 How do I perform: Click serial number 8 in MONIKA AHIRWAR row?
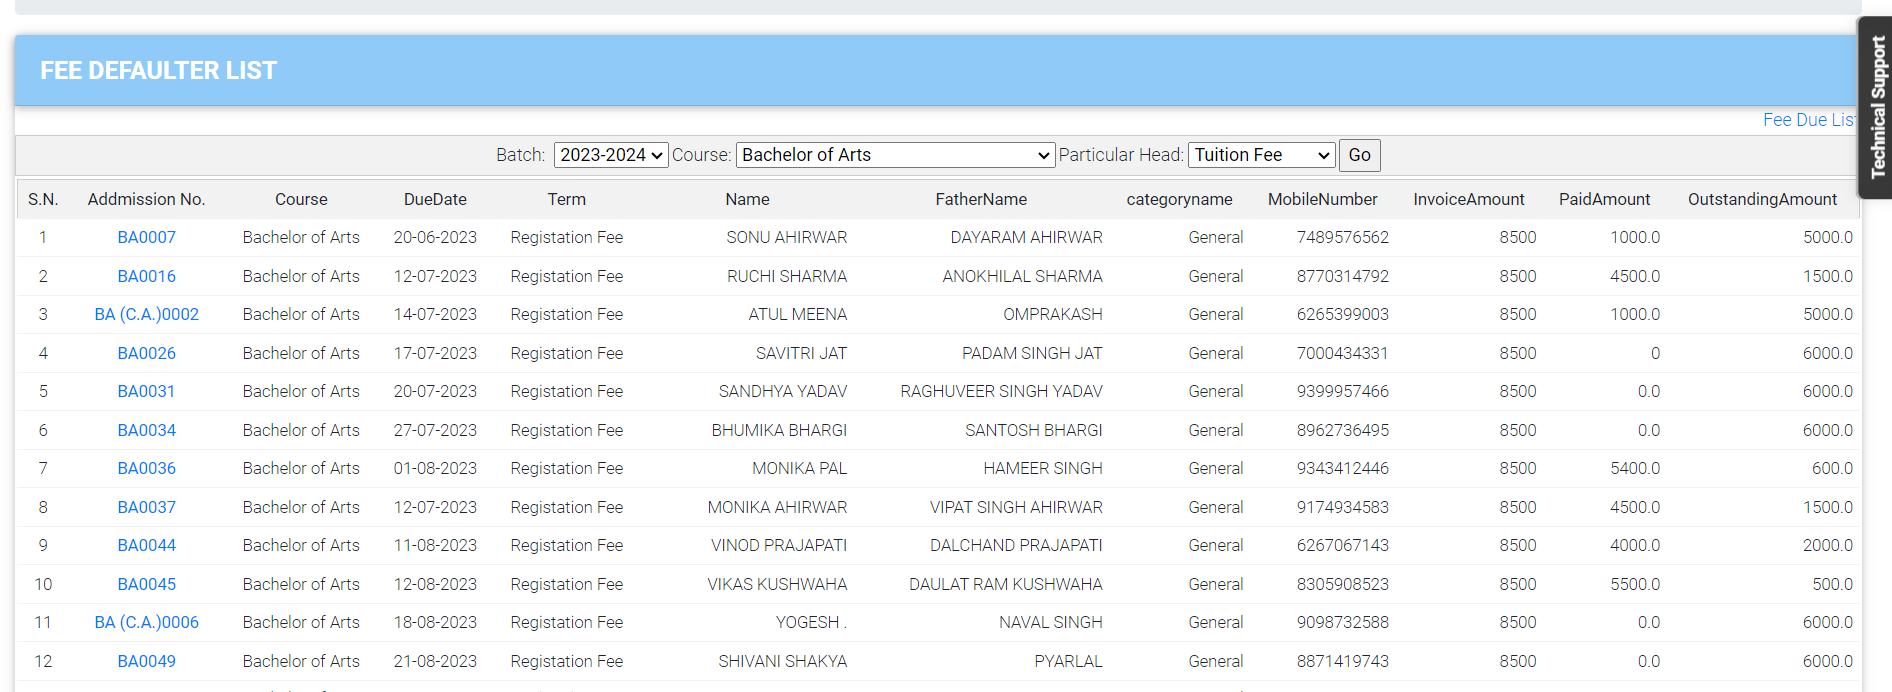[43, 507]
